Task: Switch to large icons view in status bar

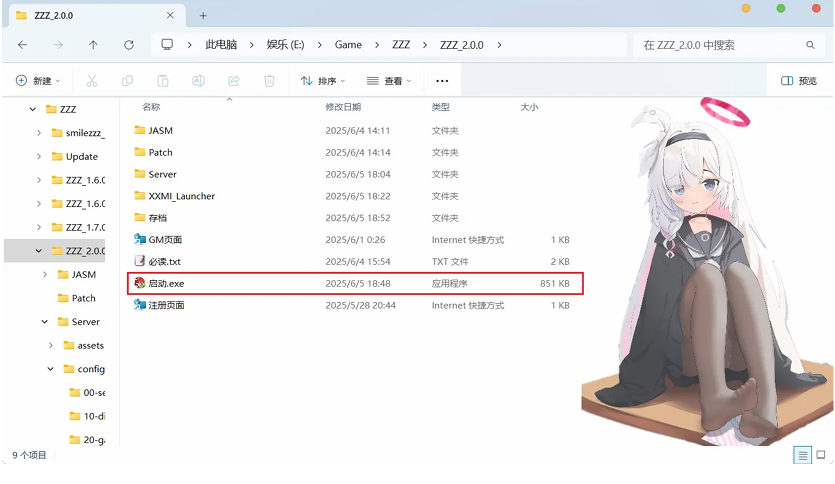Action: (x=822, y=455)
